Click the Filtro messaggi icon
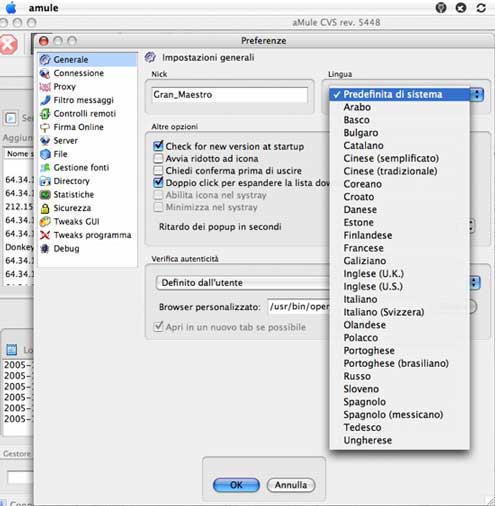The image size is (495, 506). click(45, 100)
